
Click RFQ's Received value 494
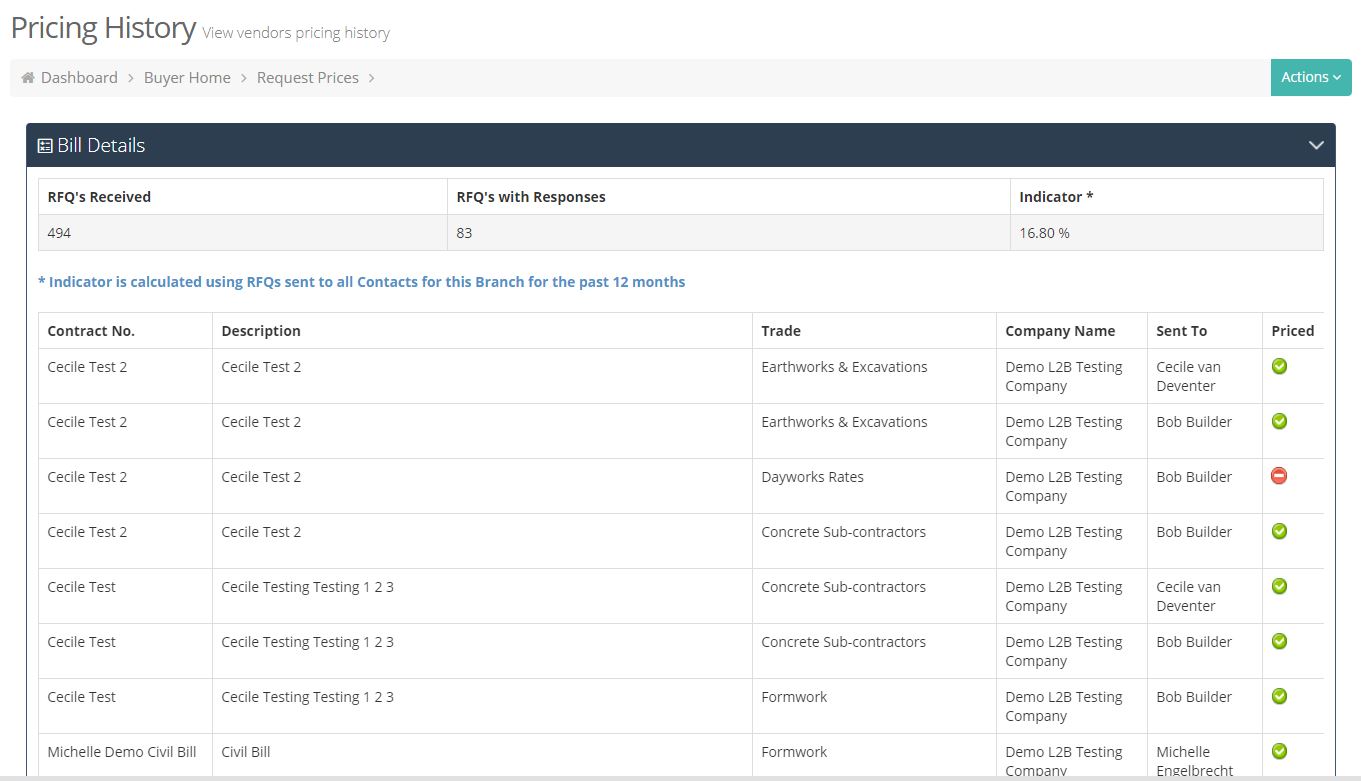coord(60,233)
